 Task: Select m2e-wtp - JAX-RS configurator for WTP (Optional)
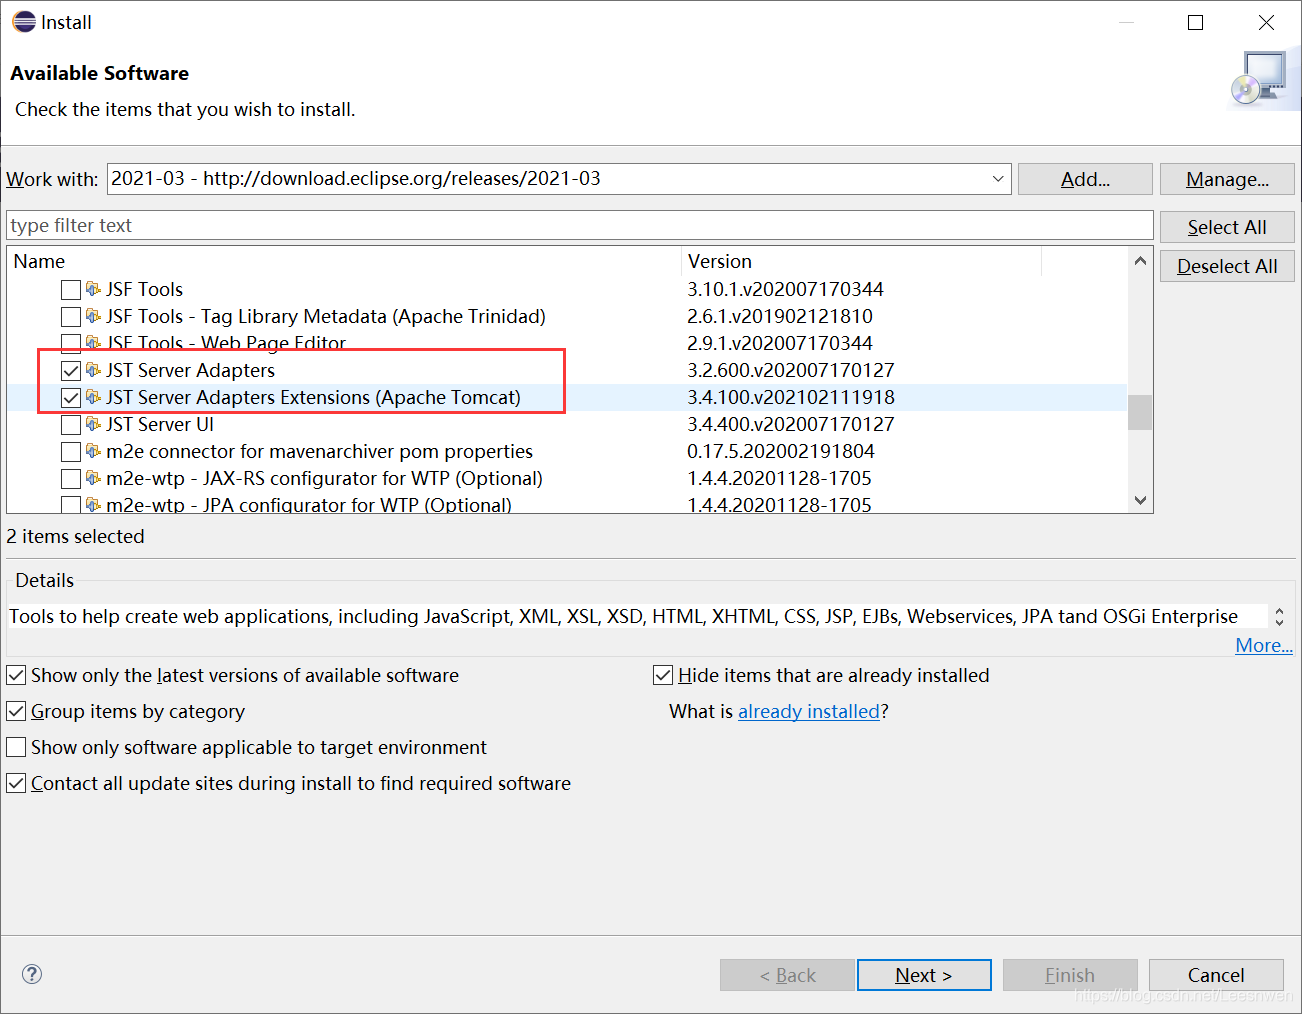(325, 478)
